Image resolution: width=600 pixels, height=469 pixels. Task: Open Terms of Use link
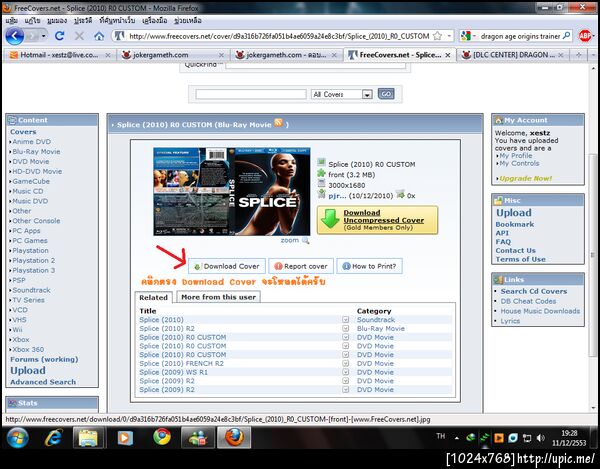[x=520, y=259]
